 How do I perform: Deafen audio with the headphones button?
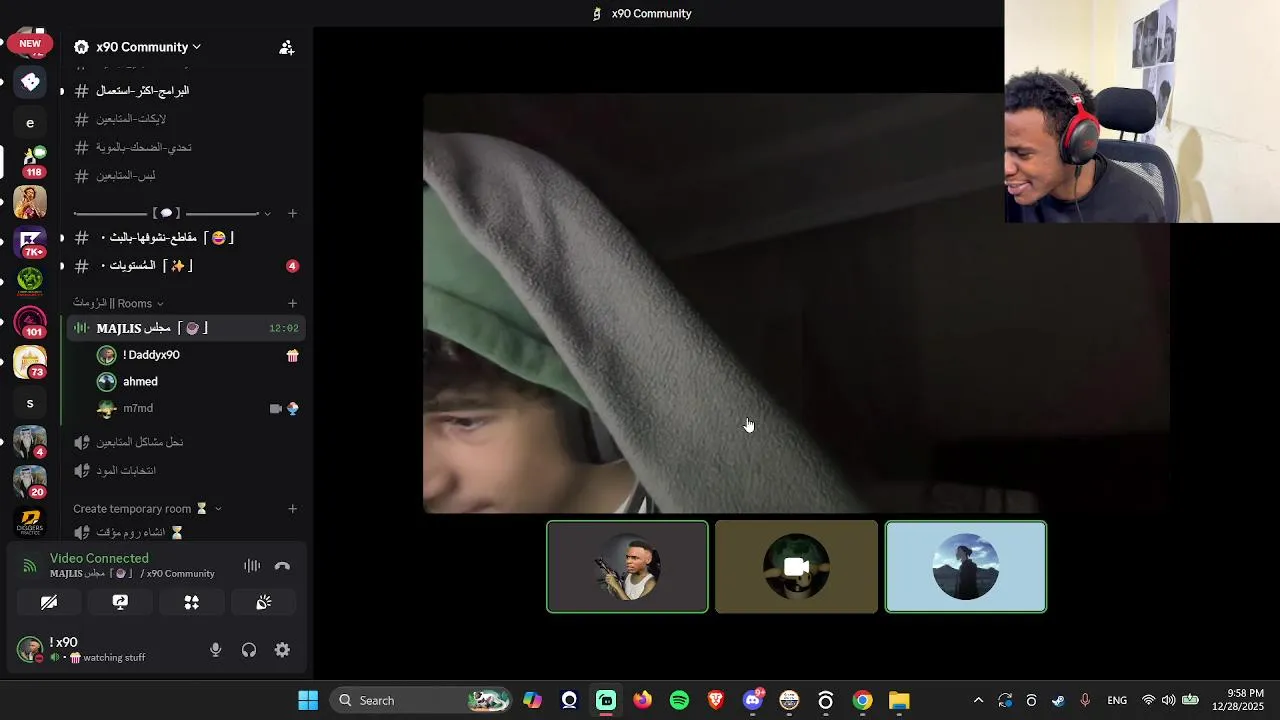tap(249, 650)
